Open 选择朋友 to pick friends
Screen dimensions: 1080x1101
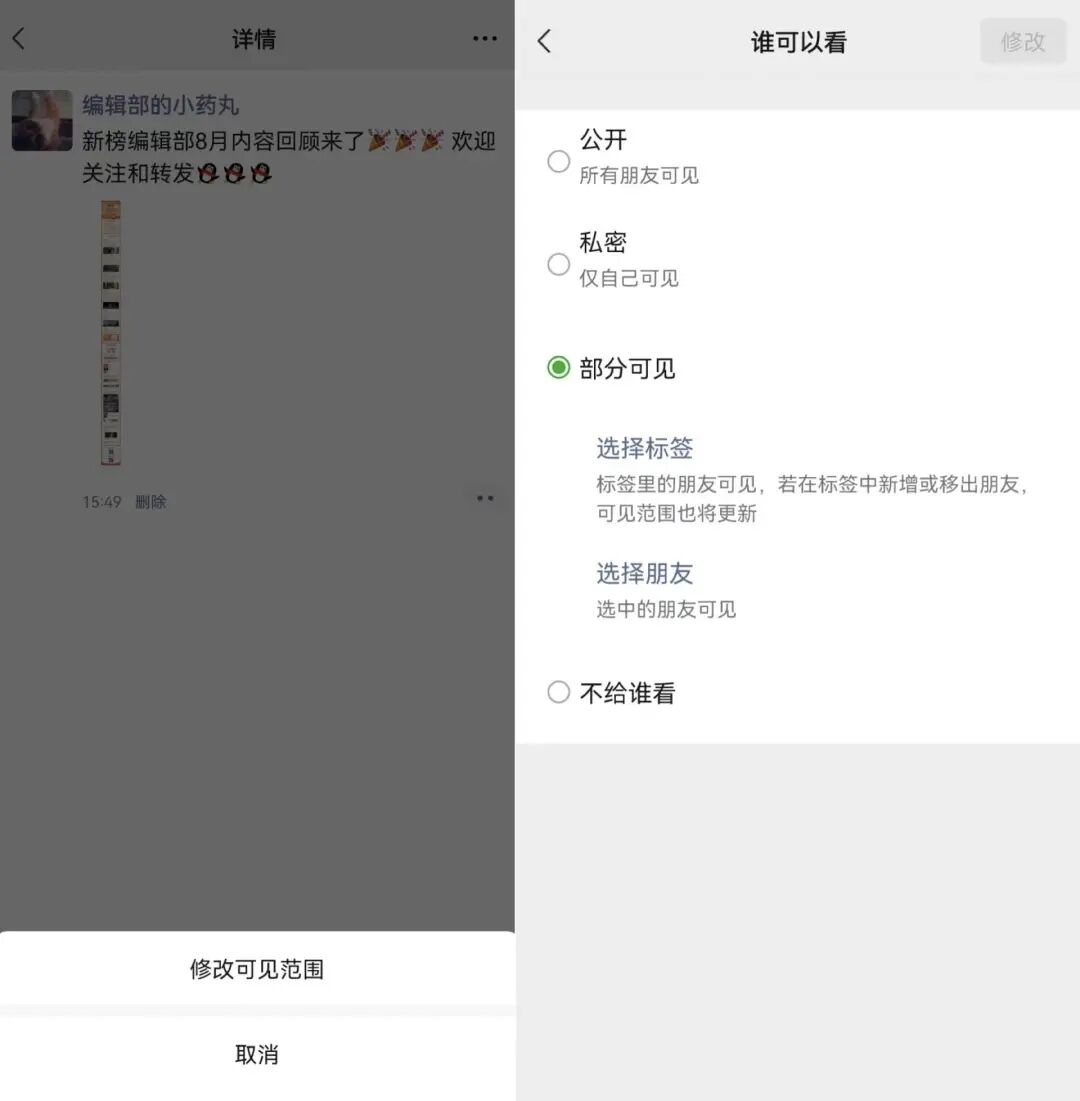pyautogui.click(x=644, y=574)
